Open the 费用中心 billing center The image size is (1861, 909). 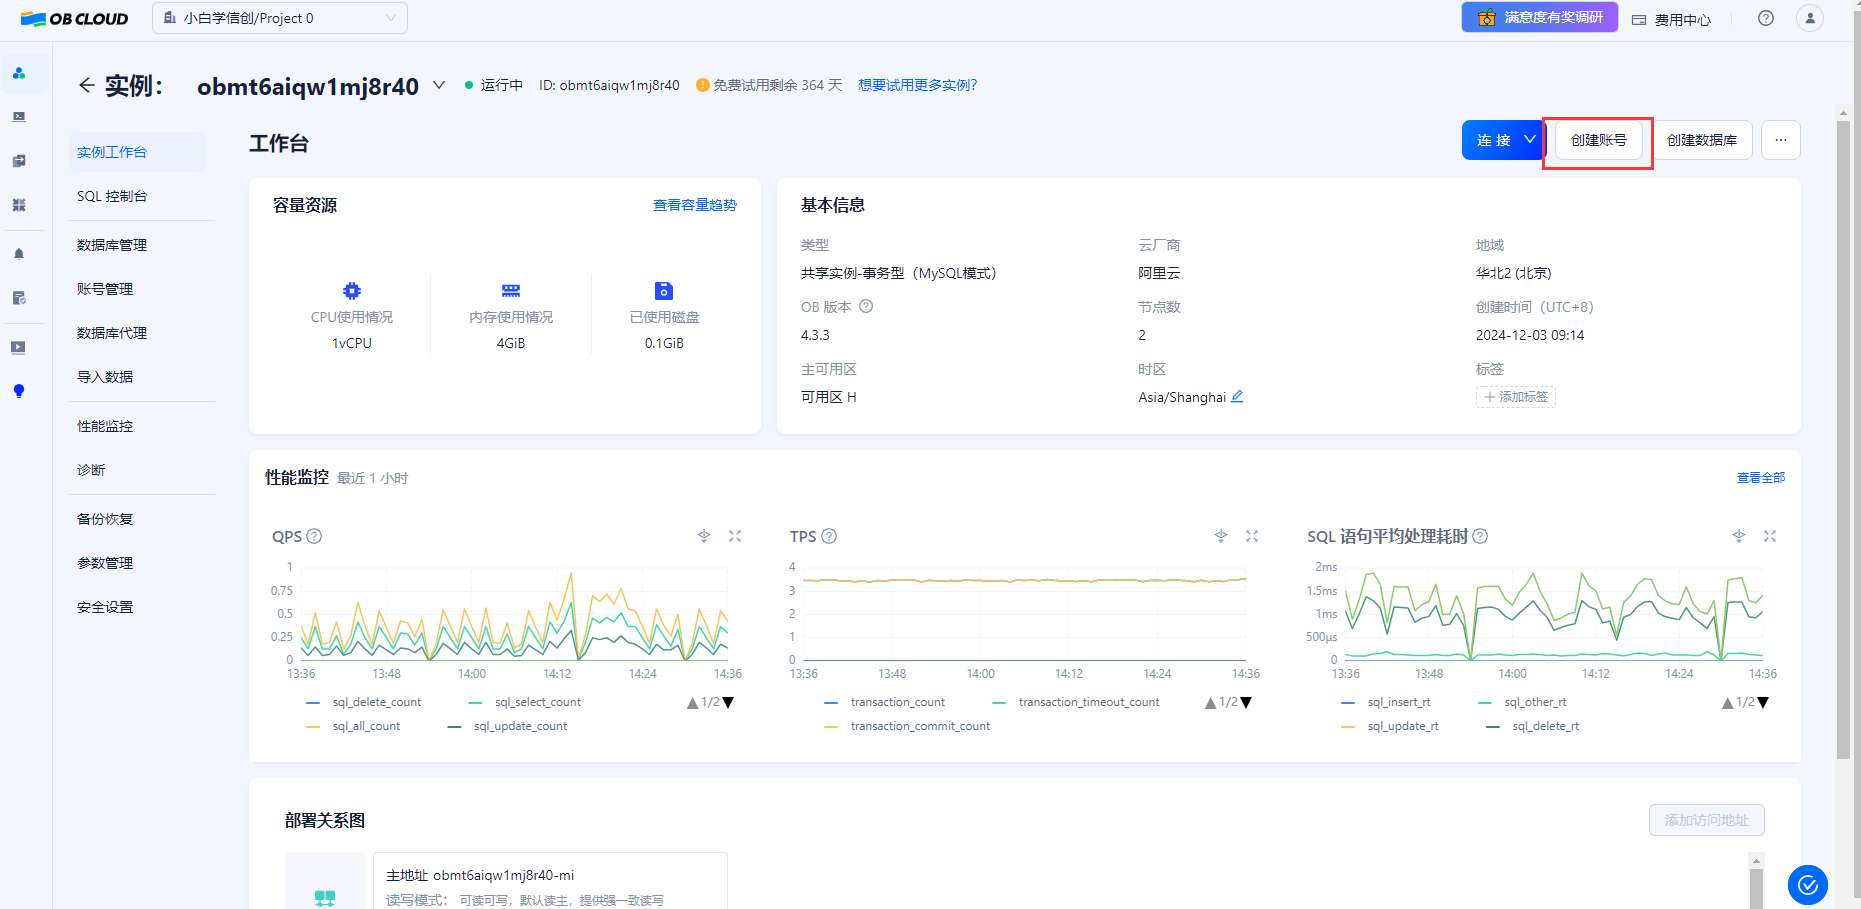coord(1672,19)
